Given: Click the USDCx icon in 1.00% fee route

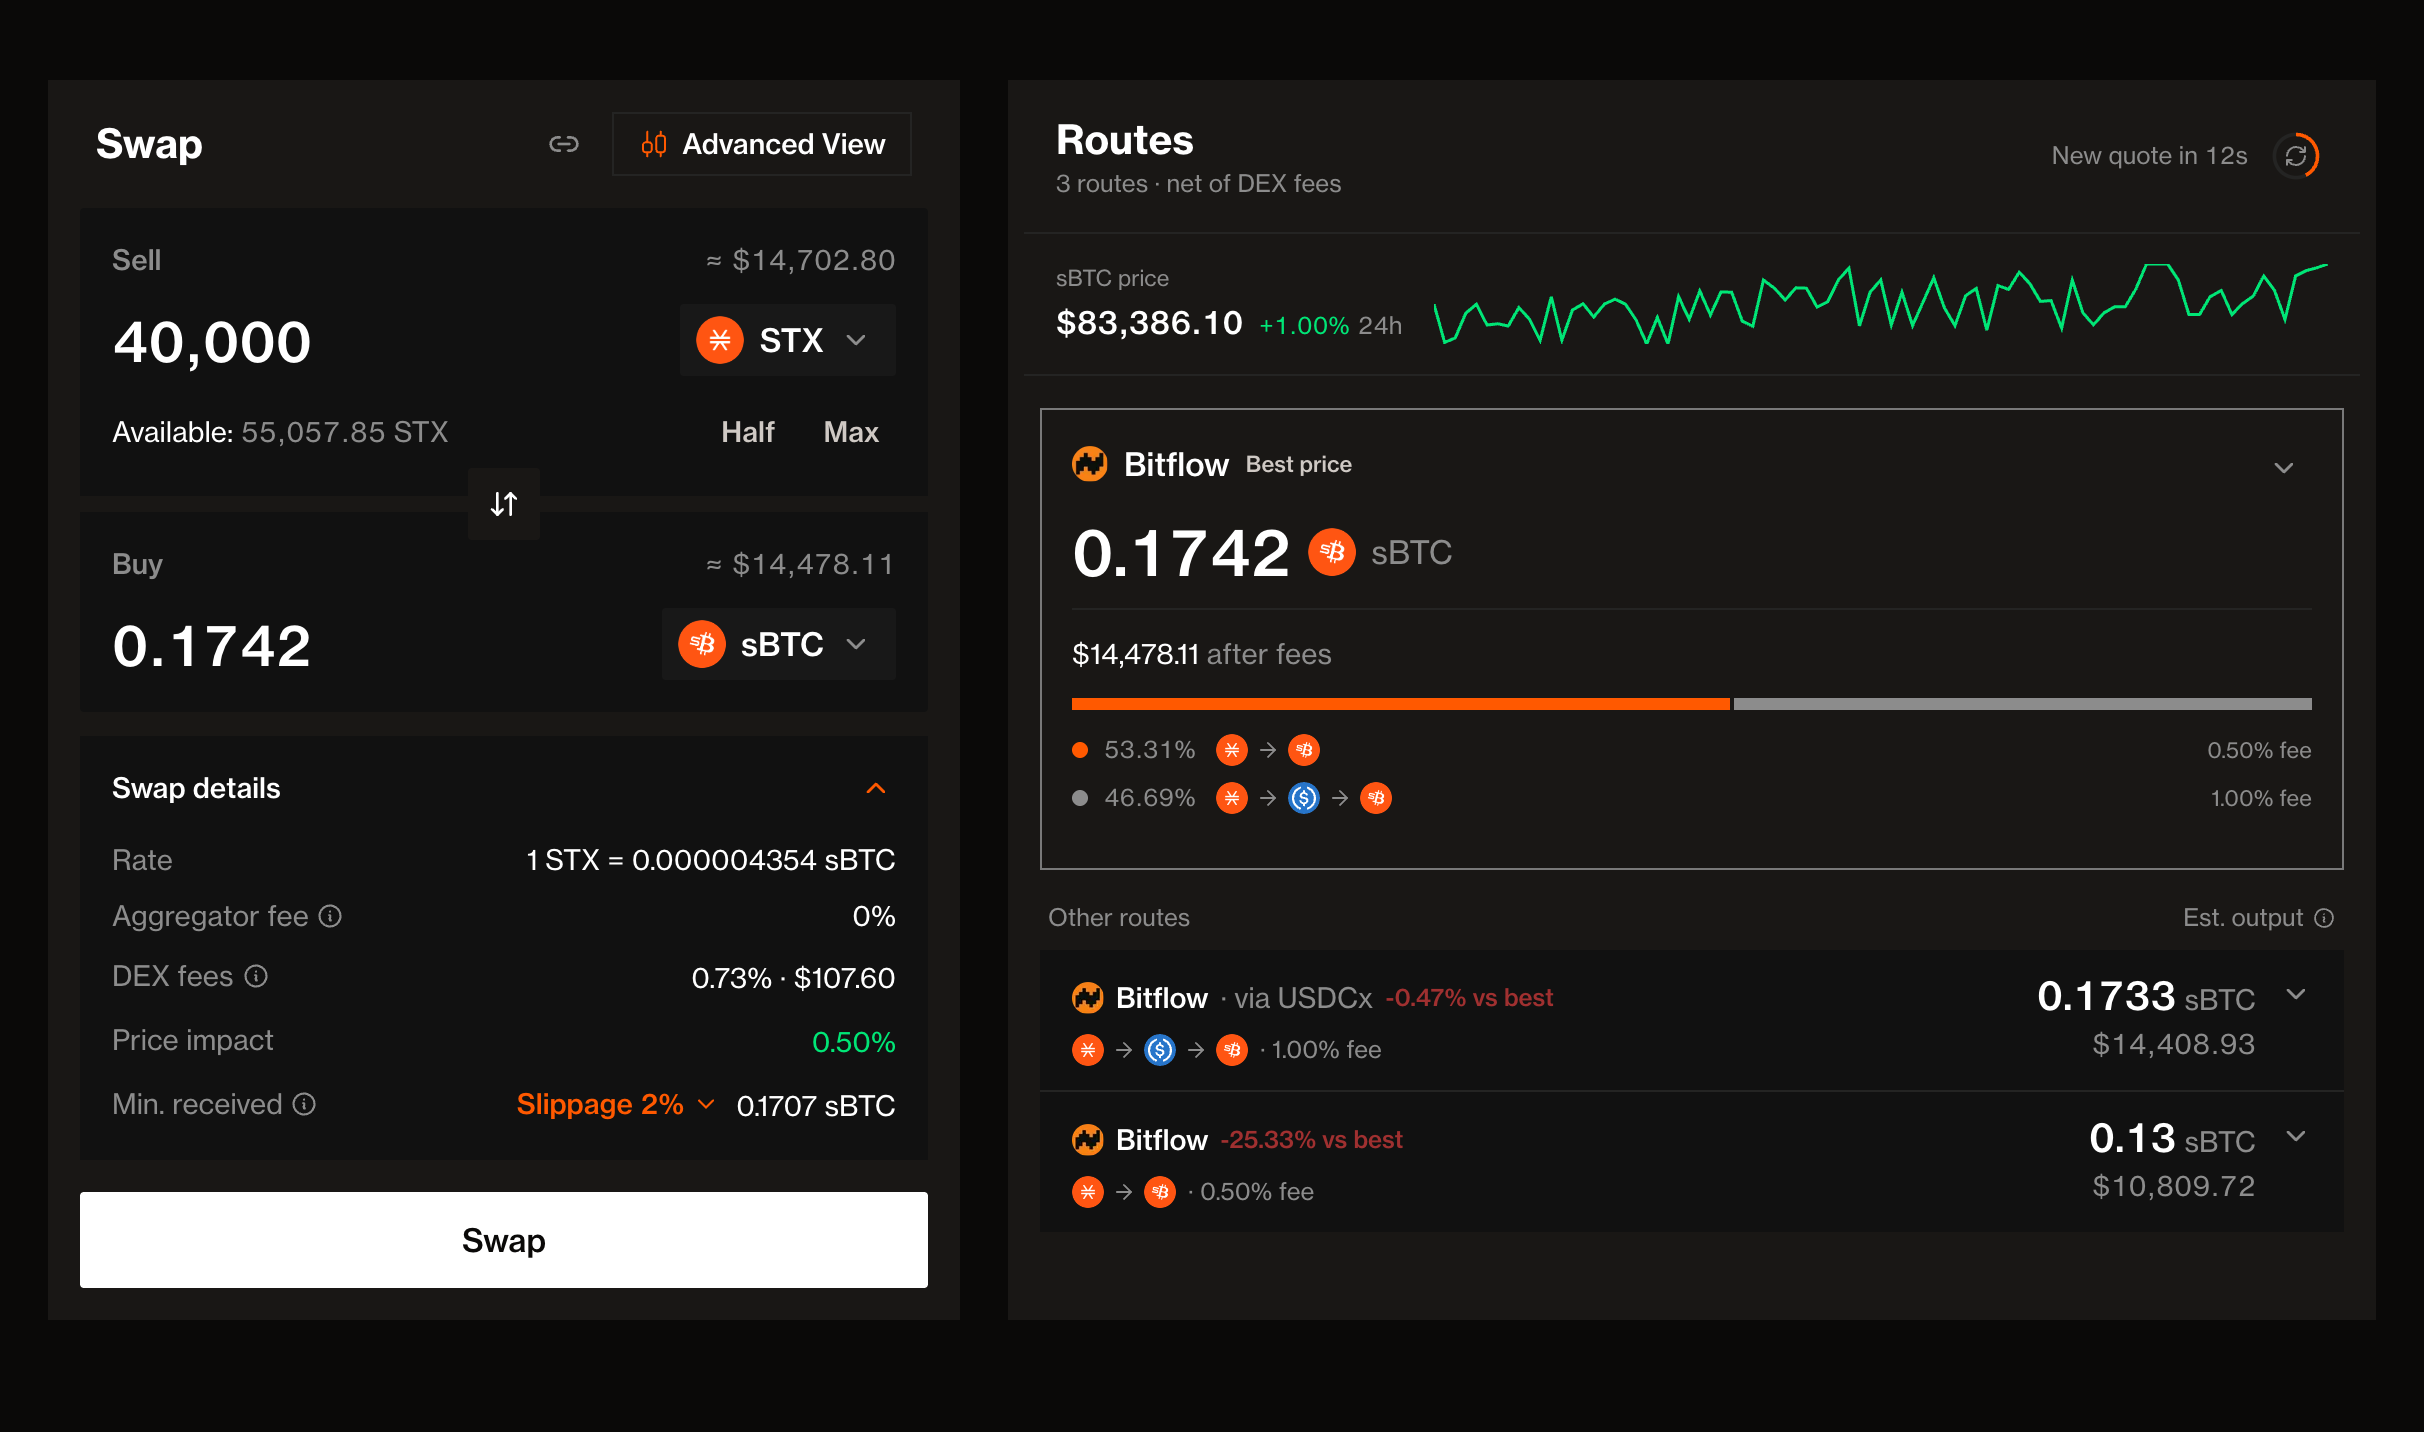Looking at the screenshot, I should (x=1160, y=1050).
